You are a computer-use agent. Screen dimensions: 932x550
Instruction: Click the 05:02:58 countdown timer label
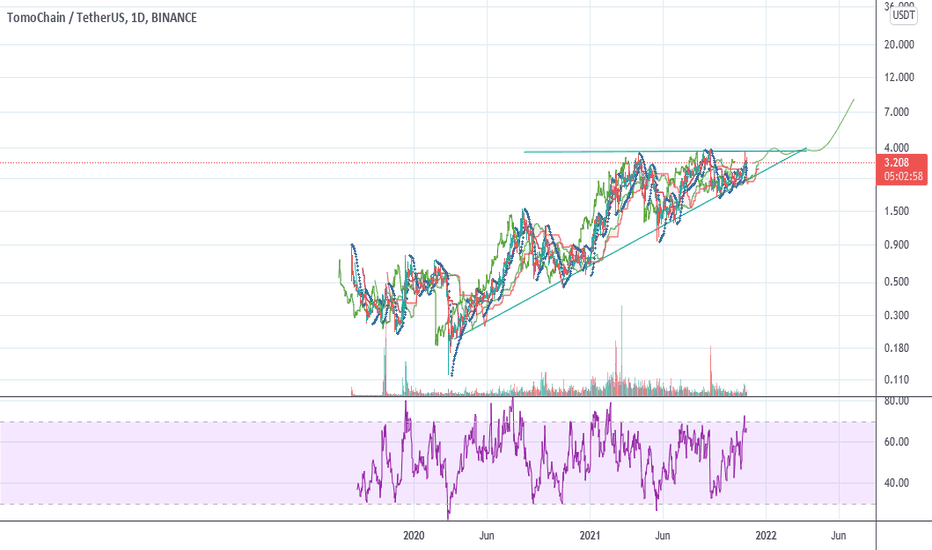click(x=903, y=176)
